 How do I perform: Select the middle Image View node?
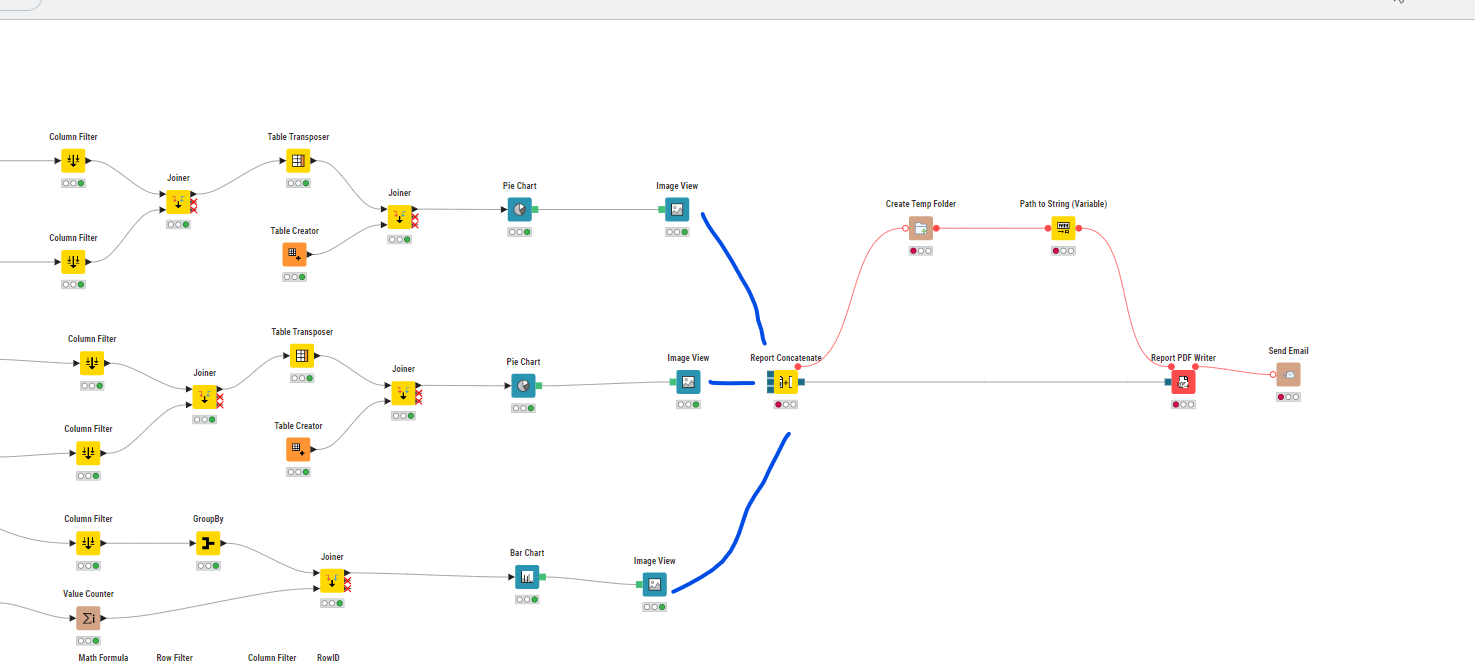point(686,381)
